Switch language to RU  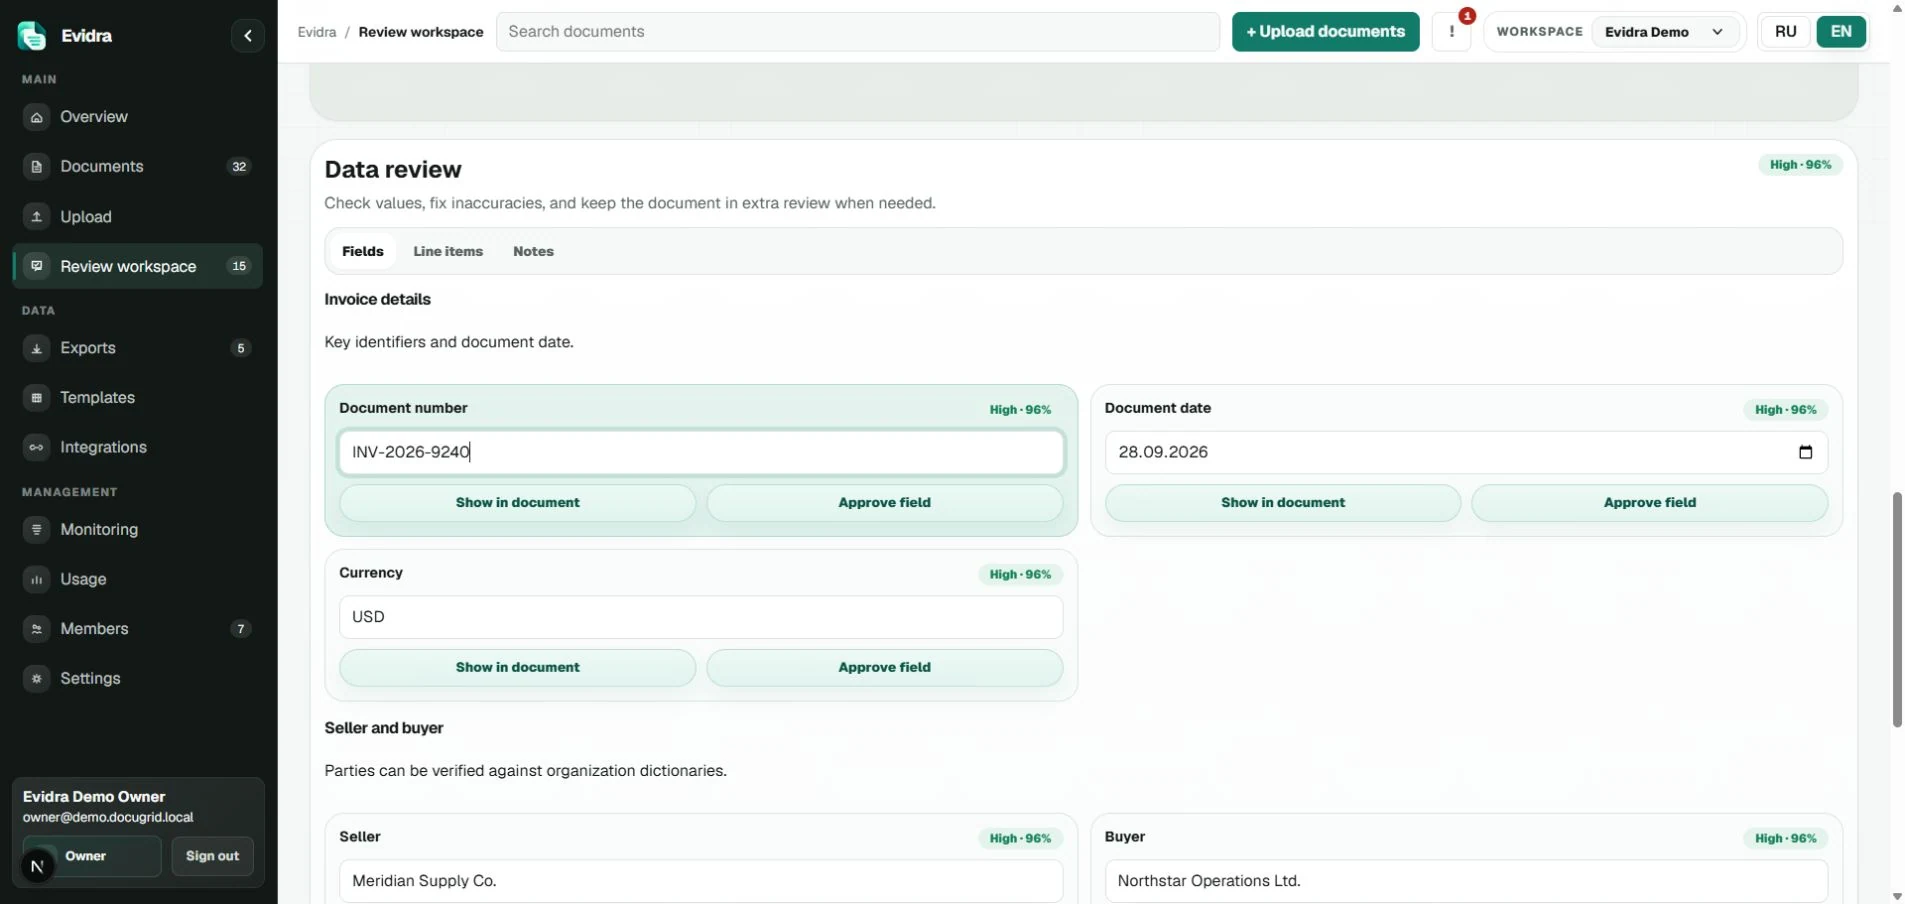click(1785, 32)
